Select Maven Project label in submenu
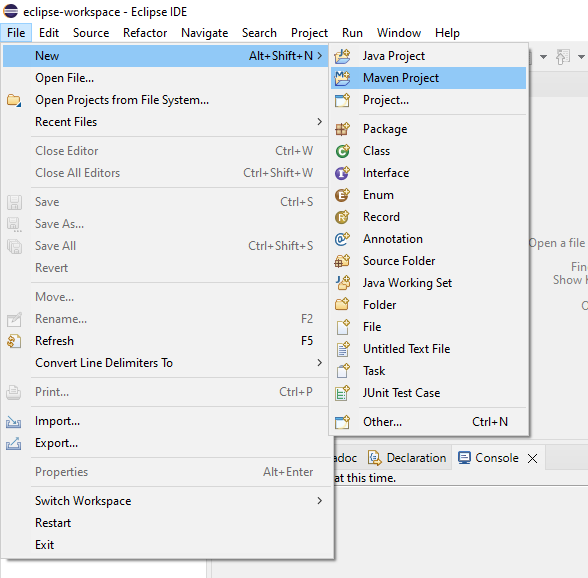The width and height of the screenshot is (588, 578). coord(401,78)
